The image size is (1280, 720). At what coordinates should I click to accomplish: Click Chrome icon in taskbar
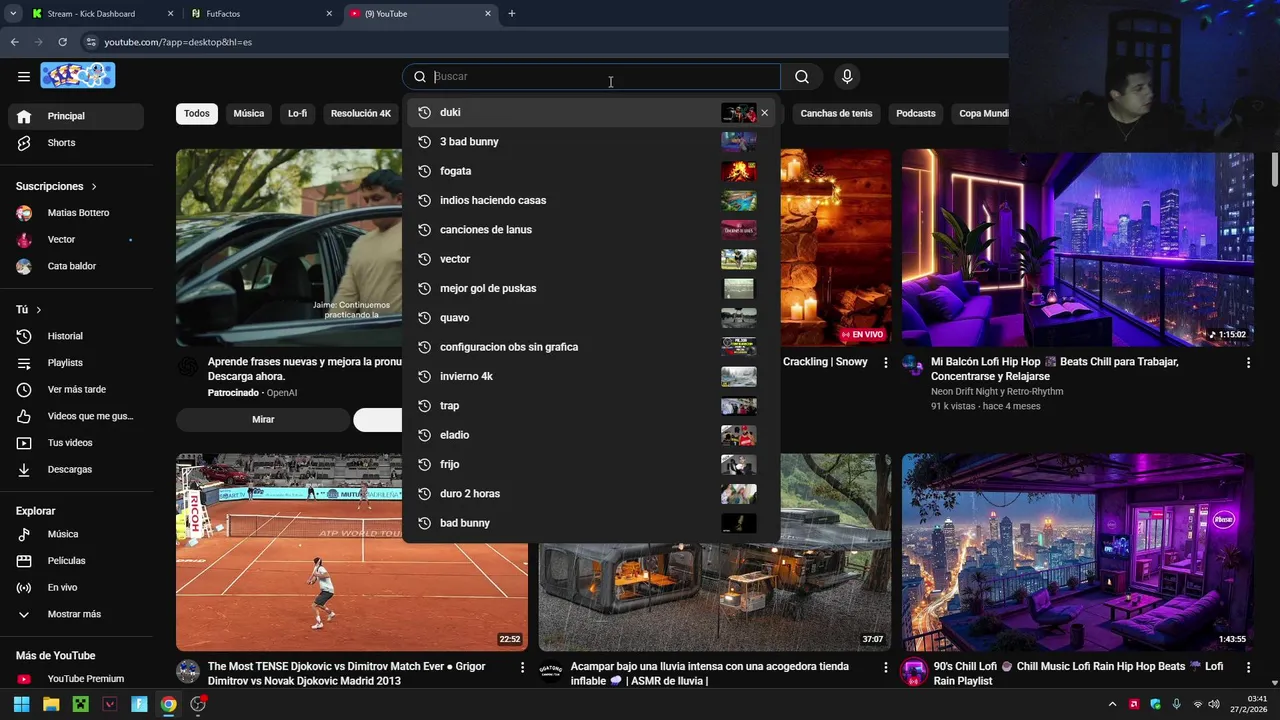point(169,704)
